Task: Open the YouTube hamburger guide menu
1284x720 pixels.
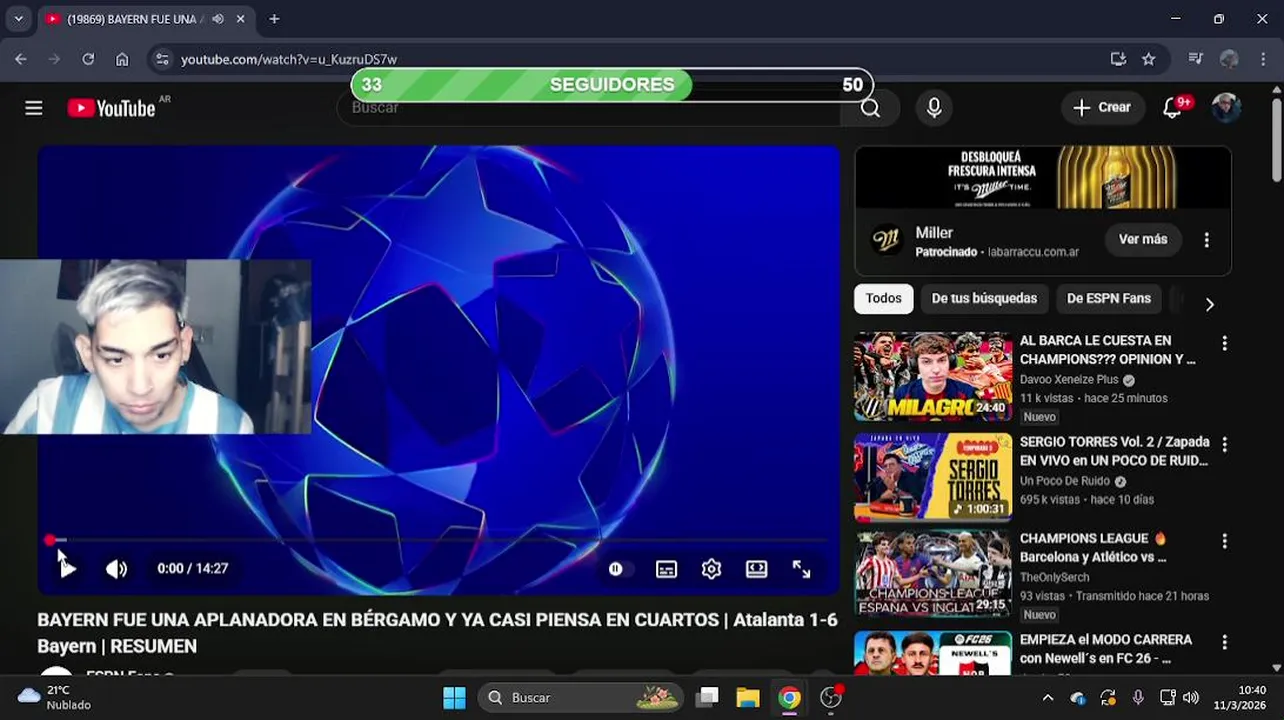Action: [x=34, y=108]
